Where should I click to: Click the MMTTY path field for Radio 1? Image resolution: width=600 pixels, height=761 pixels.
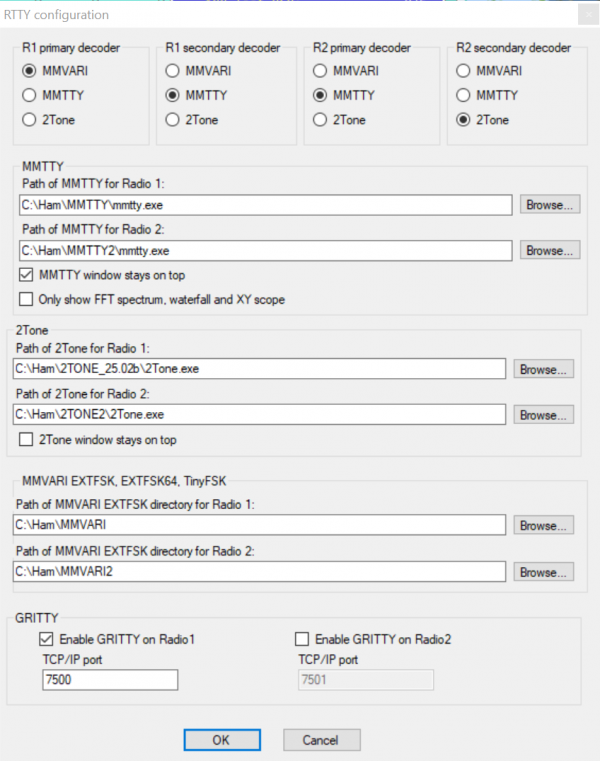click(266, 205)
